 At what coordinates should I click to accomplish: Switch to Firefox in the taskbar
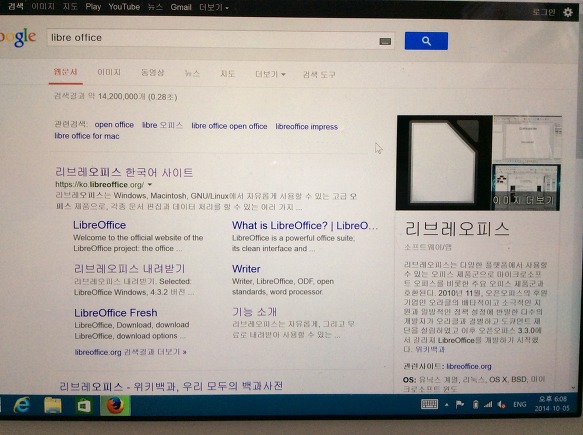click(115, 405)
